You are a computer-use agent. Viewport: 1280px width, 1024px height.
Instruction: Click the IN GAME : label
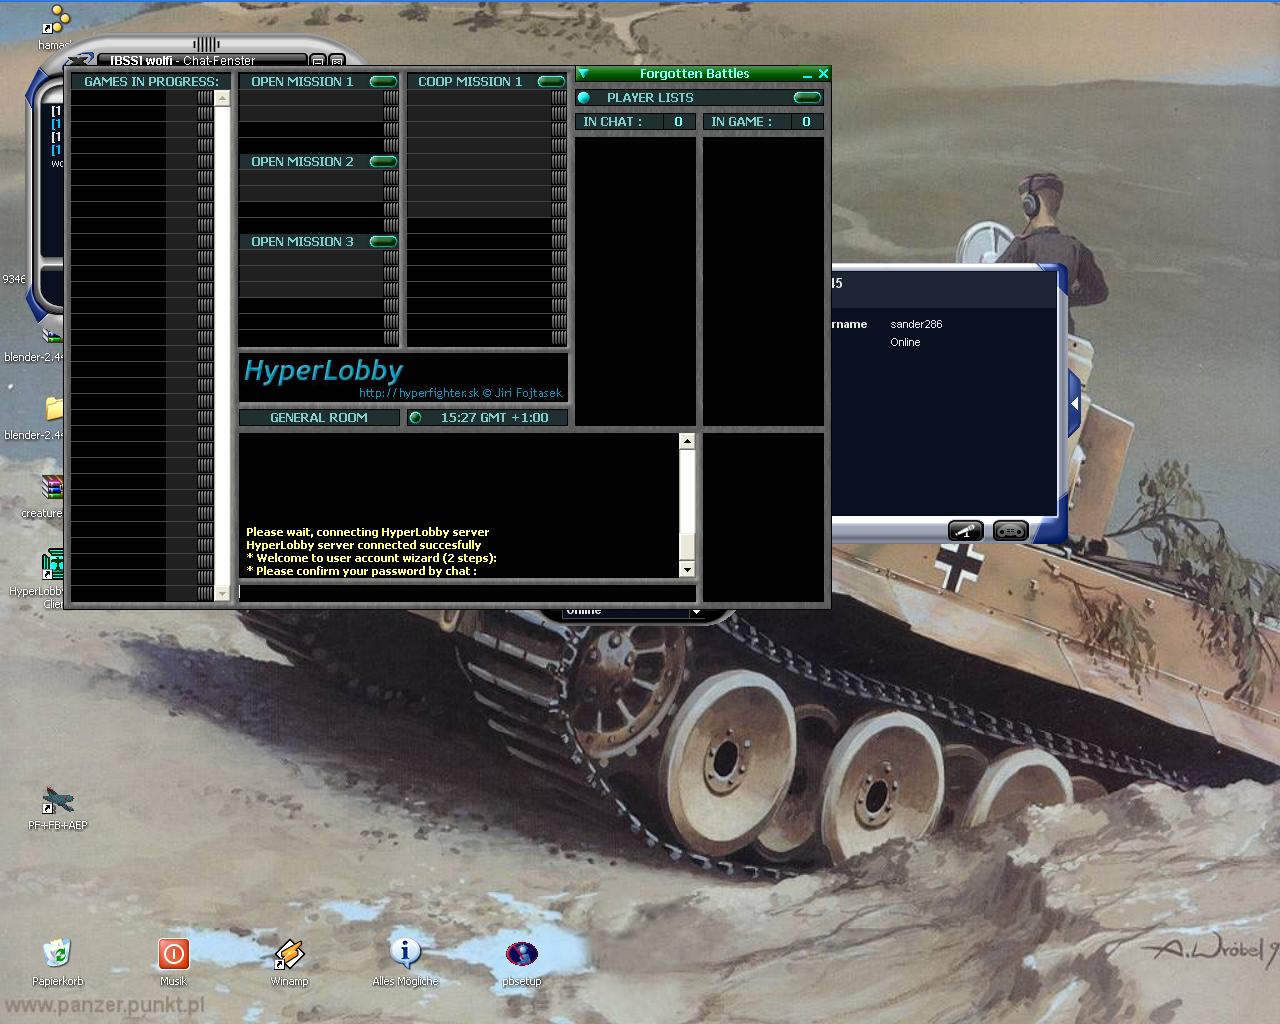tap(741, 121)
